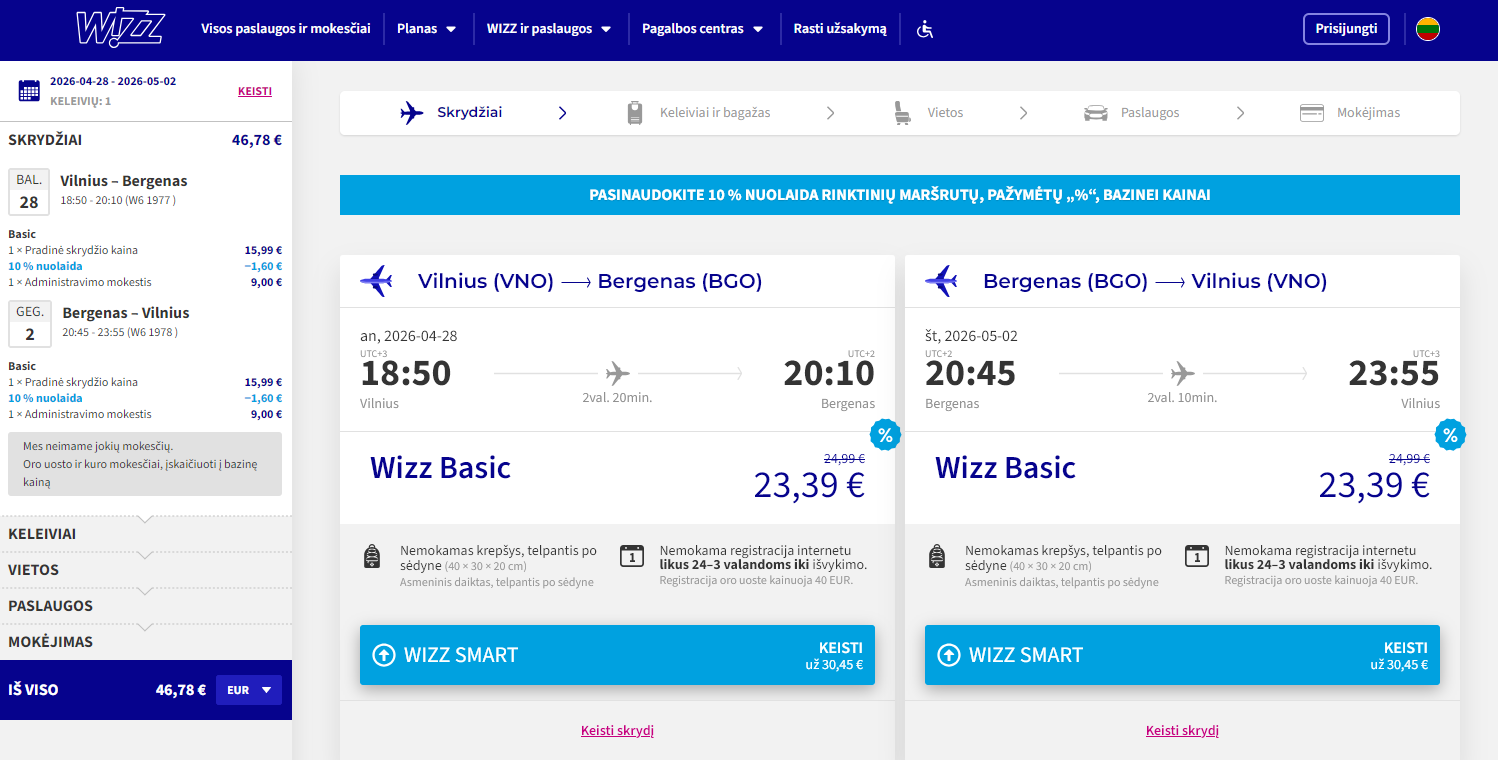Click the Wizz Air logo
The image size is (1498, 760).
click(x=119, y=29)
